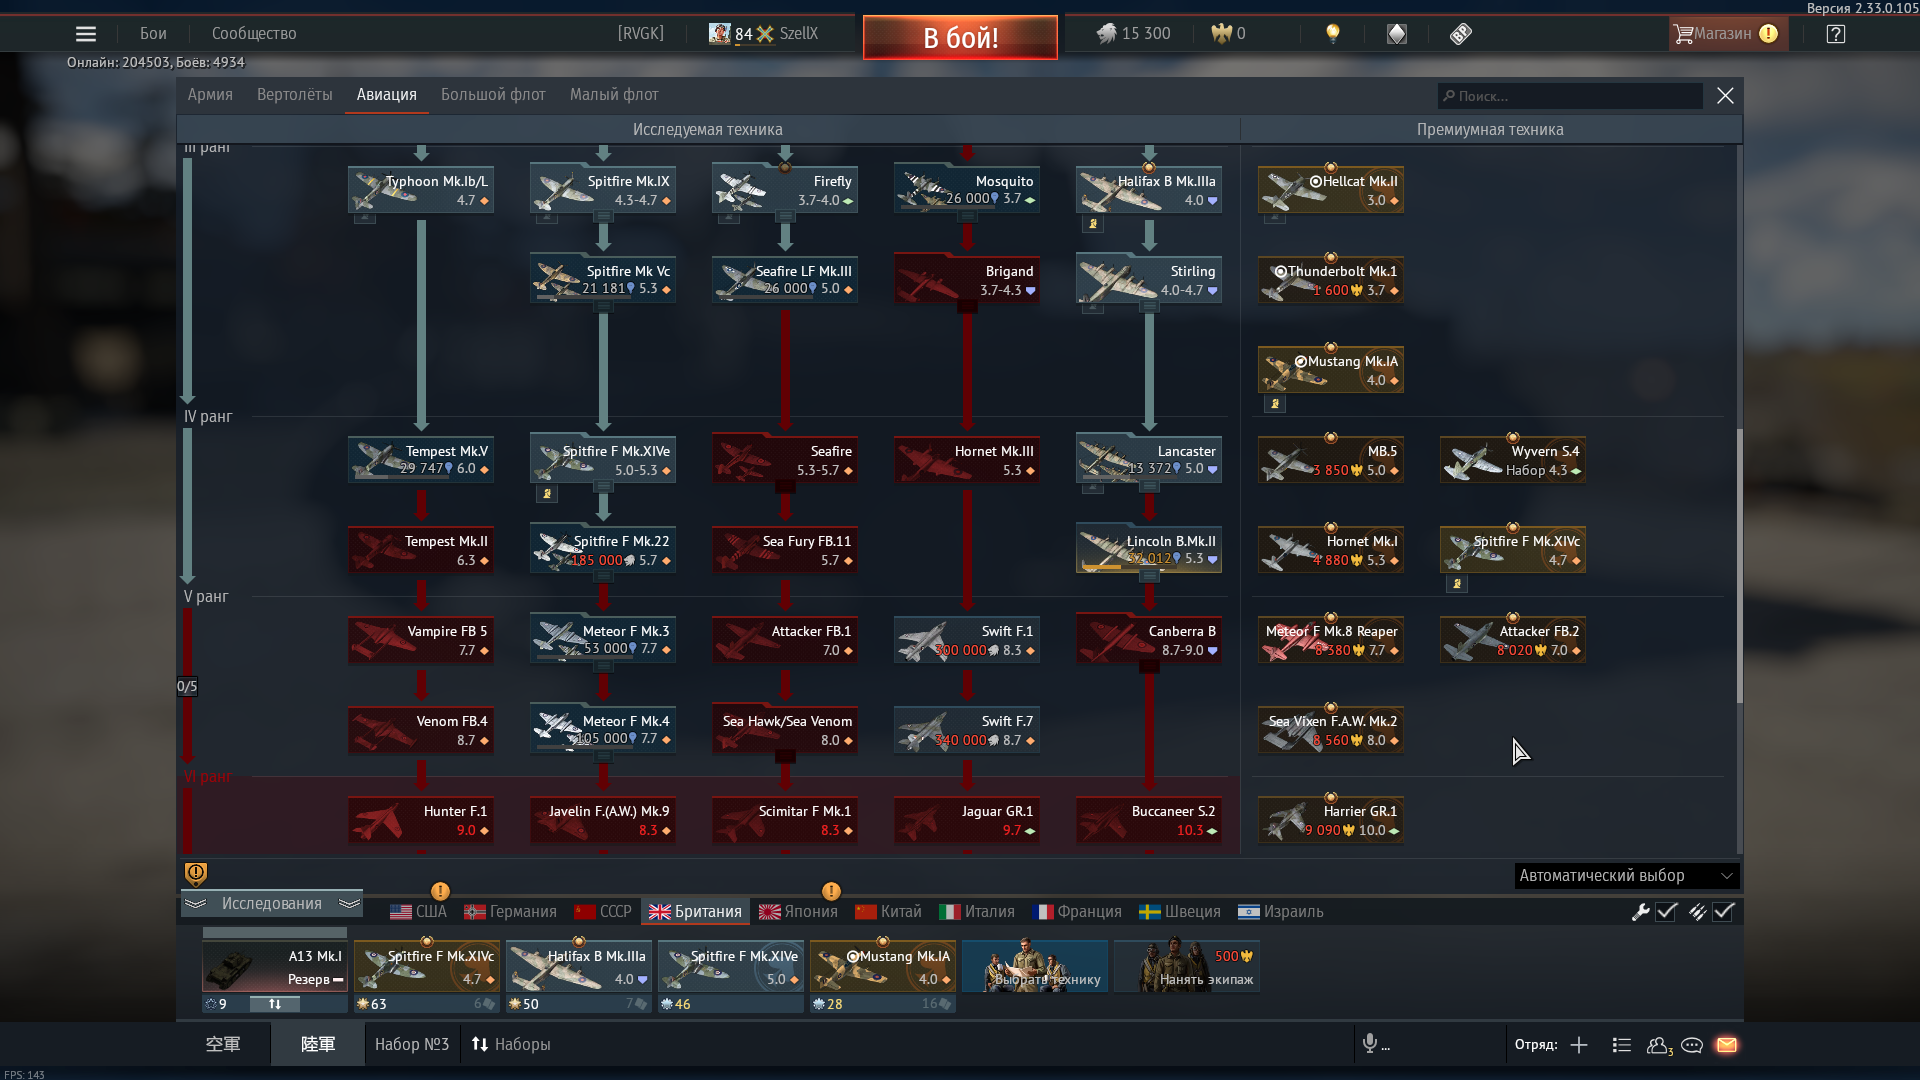The width and height of the screenshot is (1920, 1080).
Task: Toggle the auto-refill ammo checkbox
Action: (1723, 912)
